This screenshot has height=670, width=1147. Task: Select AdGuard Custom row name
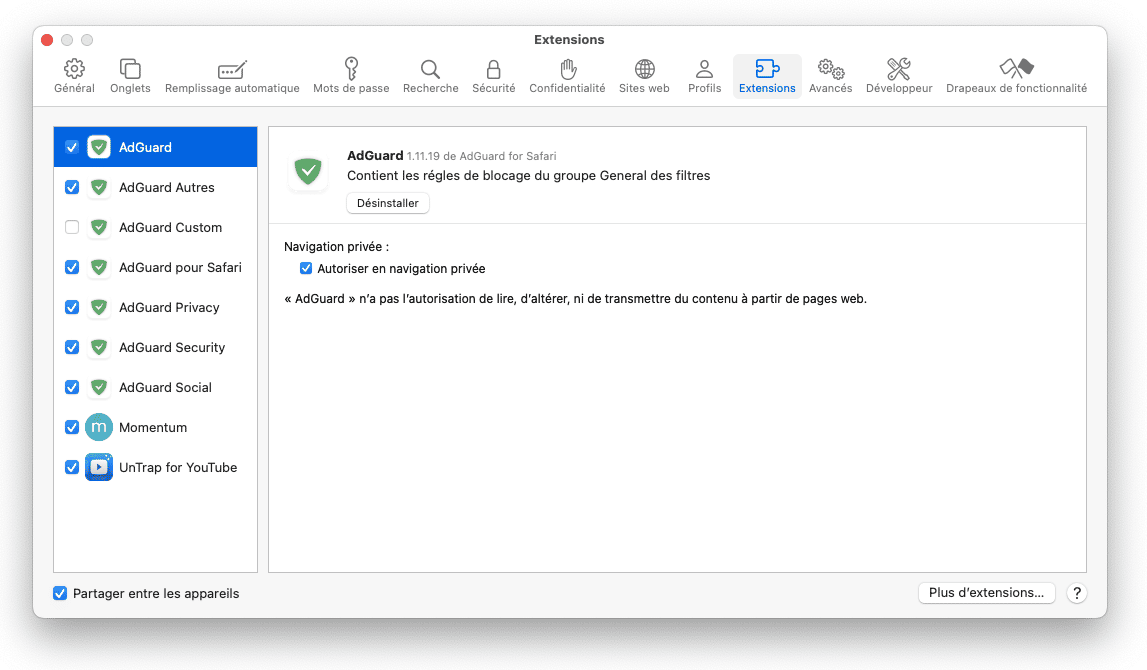[170, 227]
